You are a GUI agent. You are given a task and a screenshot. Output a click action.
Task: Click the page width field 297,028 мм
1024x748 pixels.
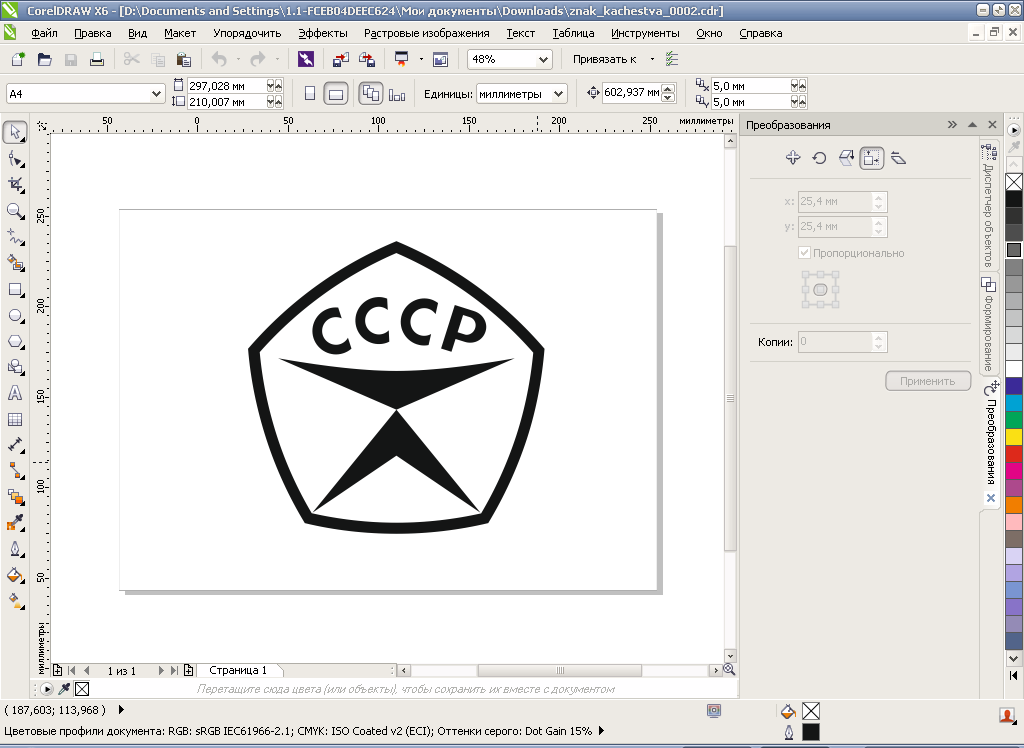click(227, 86)
